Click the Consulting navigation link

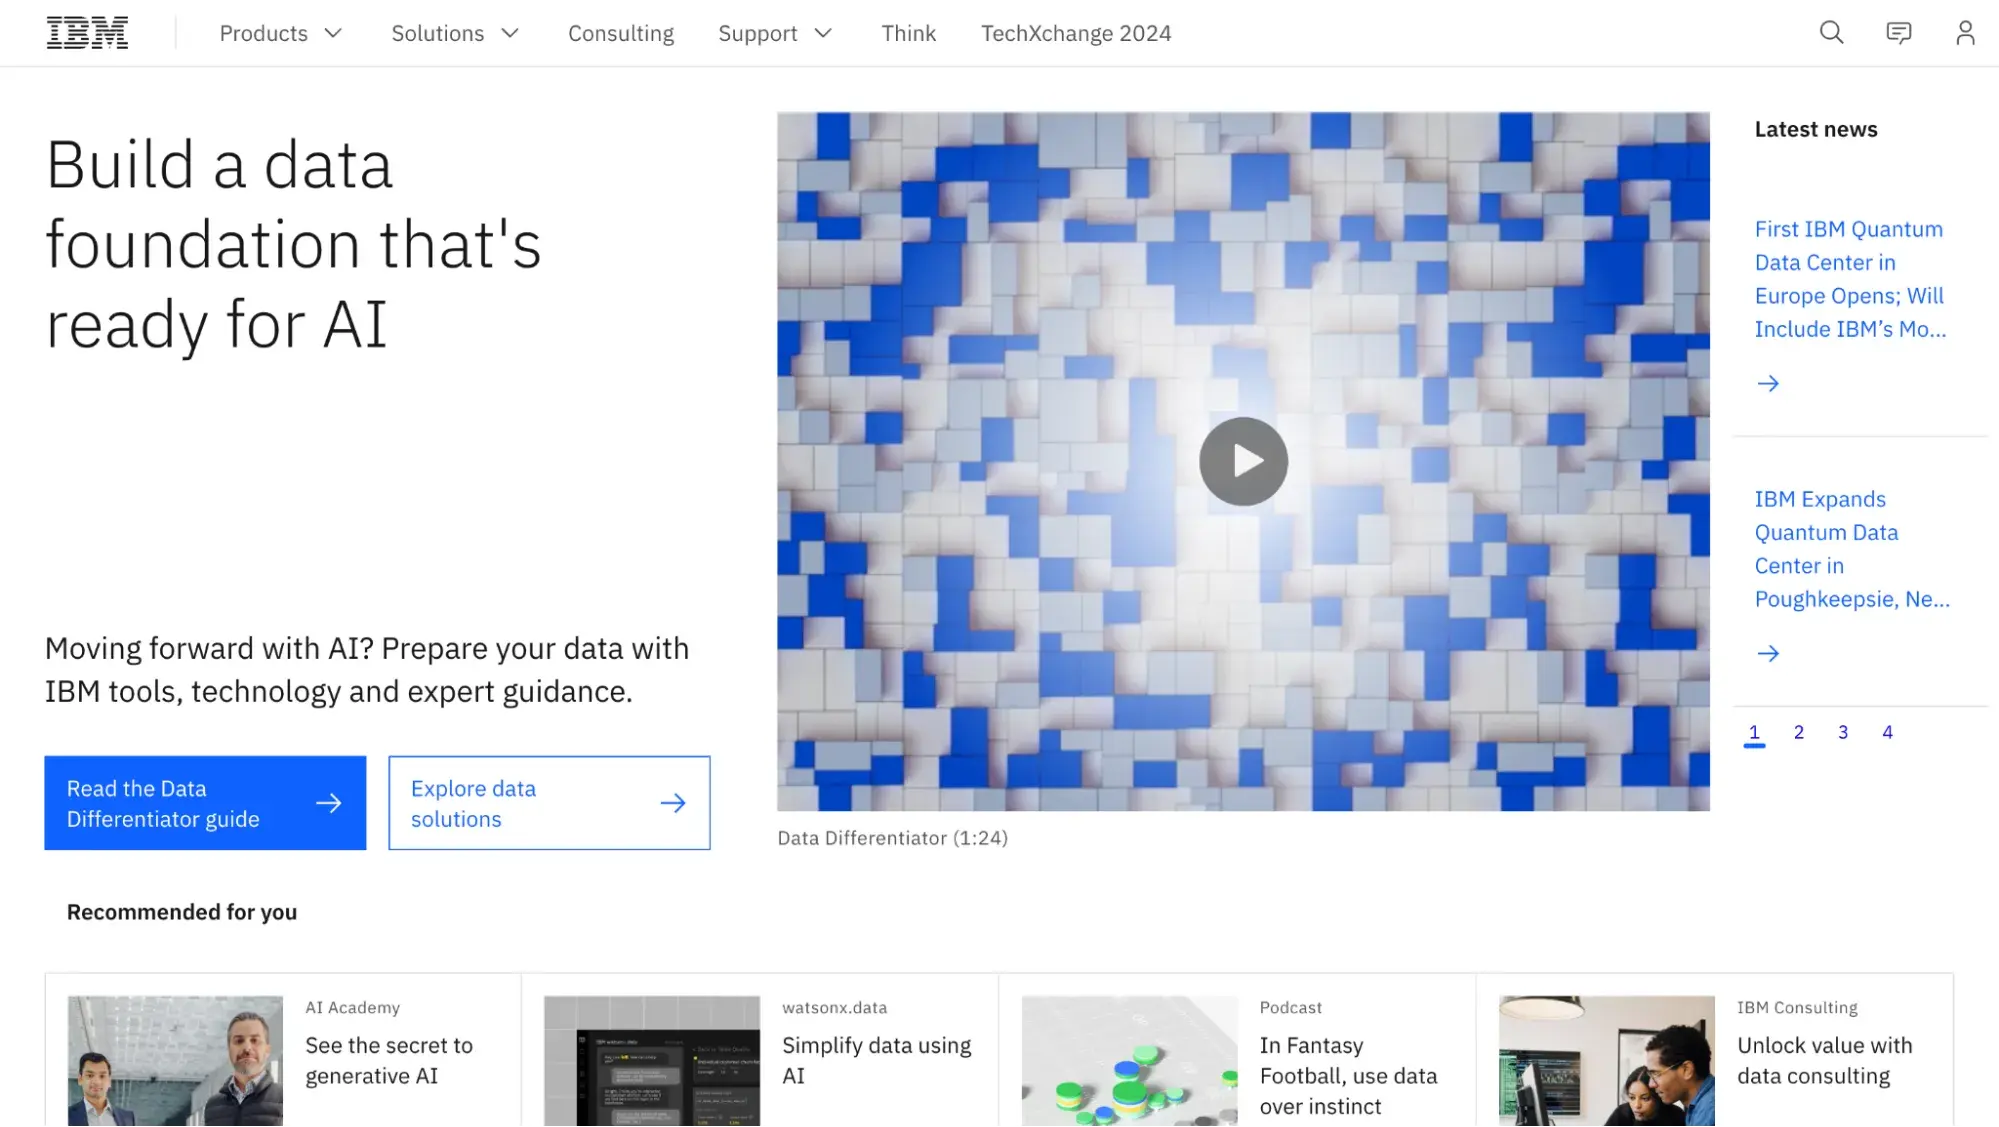621,33
